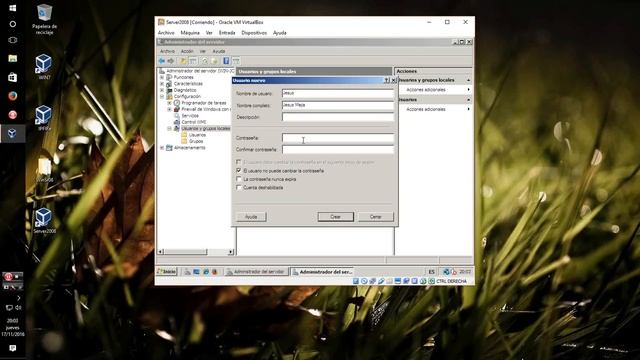Select the Grupos folder in the tree
This screenshot has height=360, width=640.
[x=192, y=141]
